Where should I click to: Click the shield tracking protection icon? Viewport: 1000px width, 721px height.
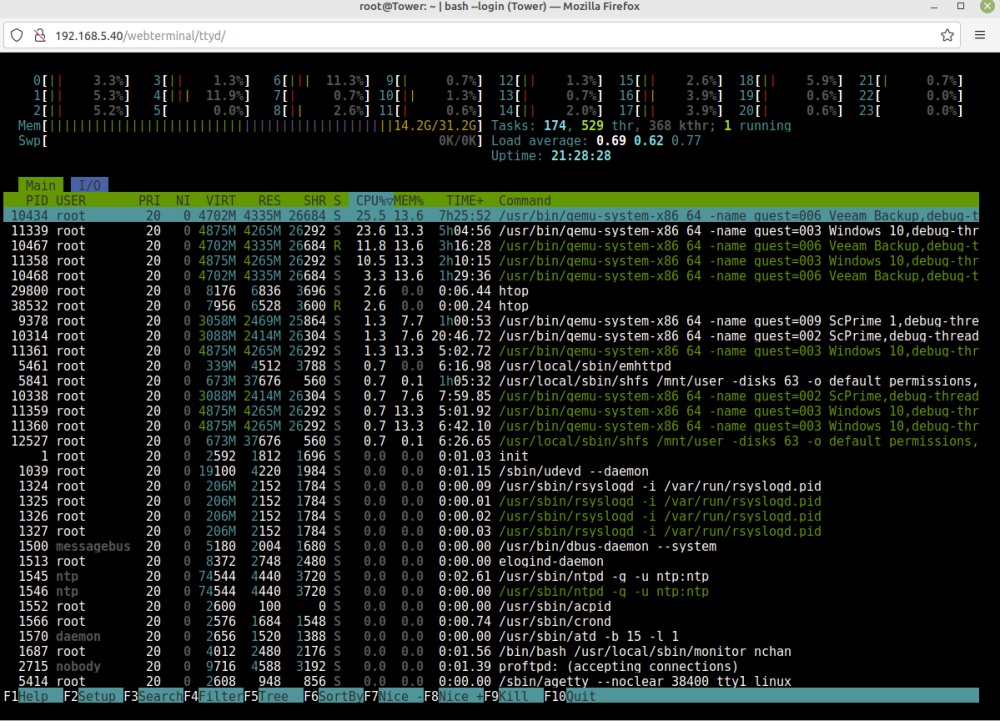click(x=17, y=35)
